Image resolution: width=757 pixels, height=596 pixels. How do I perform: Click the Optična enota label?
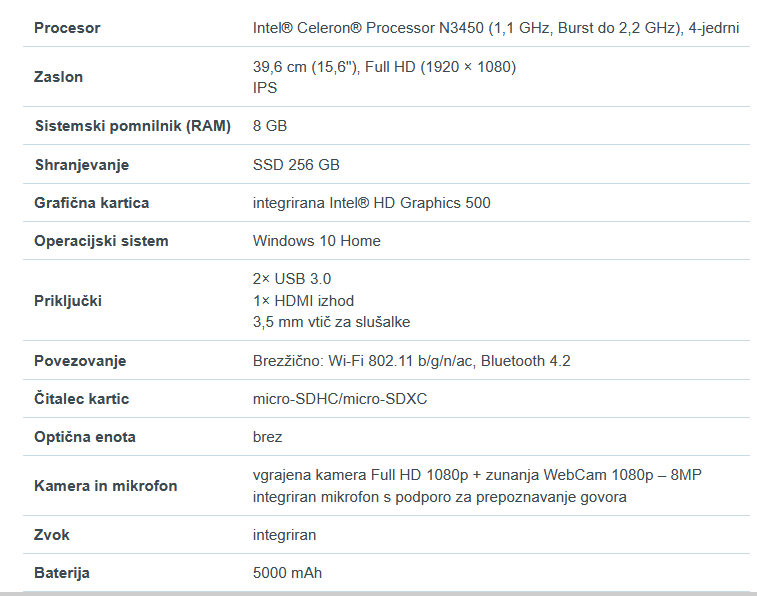point(85,437)
